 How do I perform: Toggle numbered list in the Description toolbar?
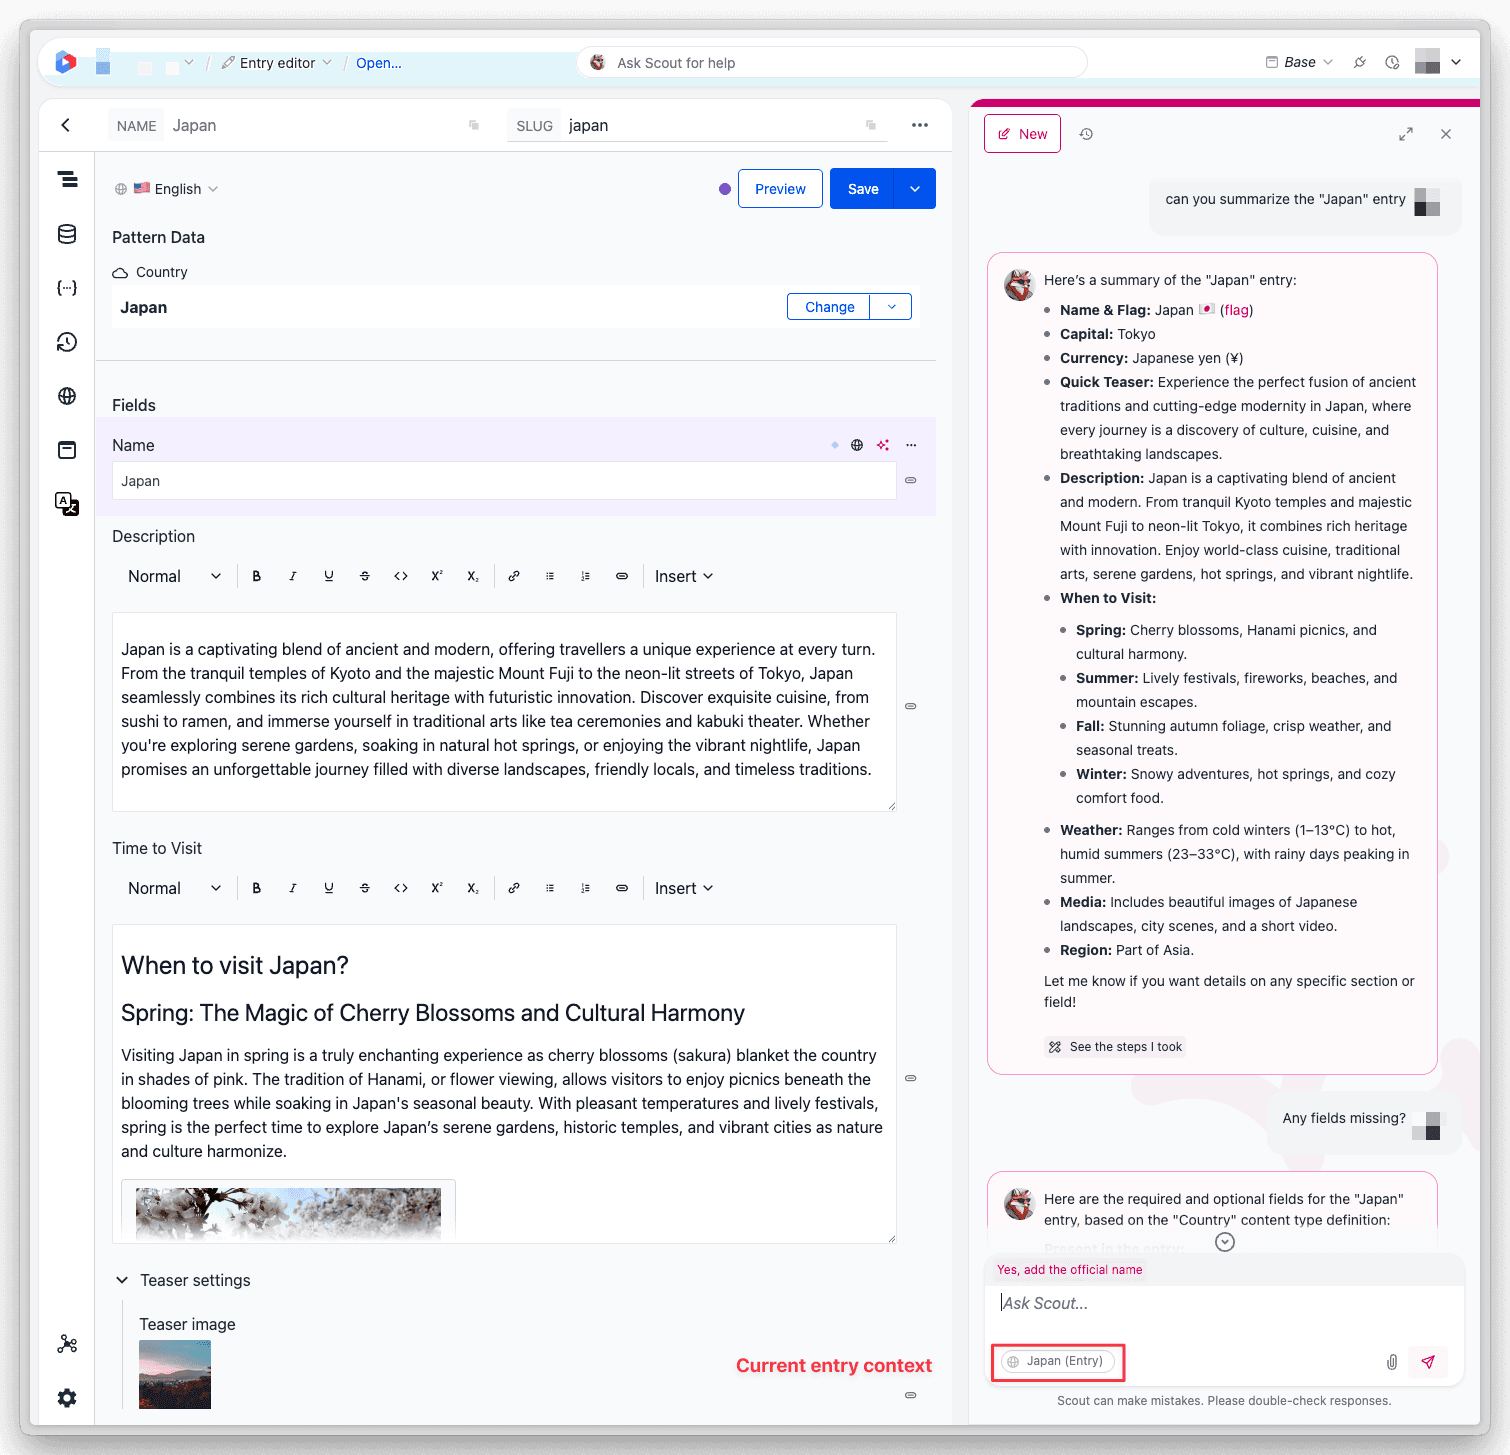(x=586, y=576)
